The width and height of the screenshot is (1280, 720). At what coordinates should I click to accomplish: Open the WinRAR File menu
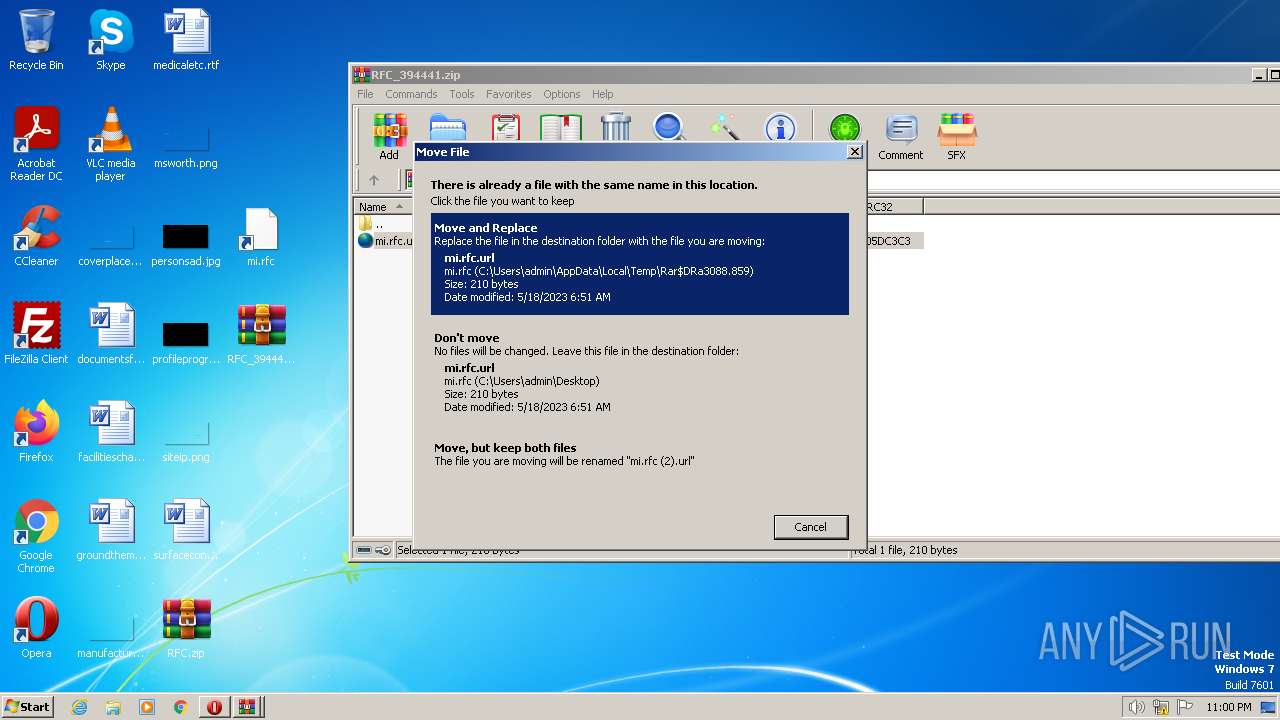coord(366,94)
